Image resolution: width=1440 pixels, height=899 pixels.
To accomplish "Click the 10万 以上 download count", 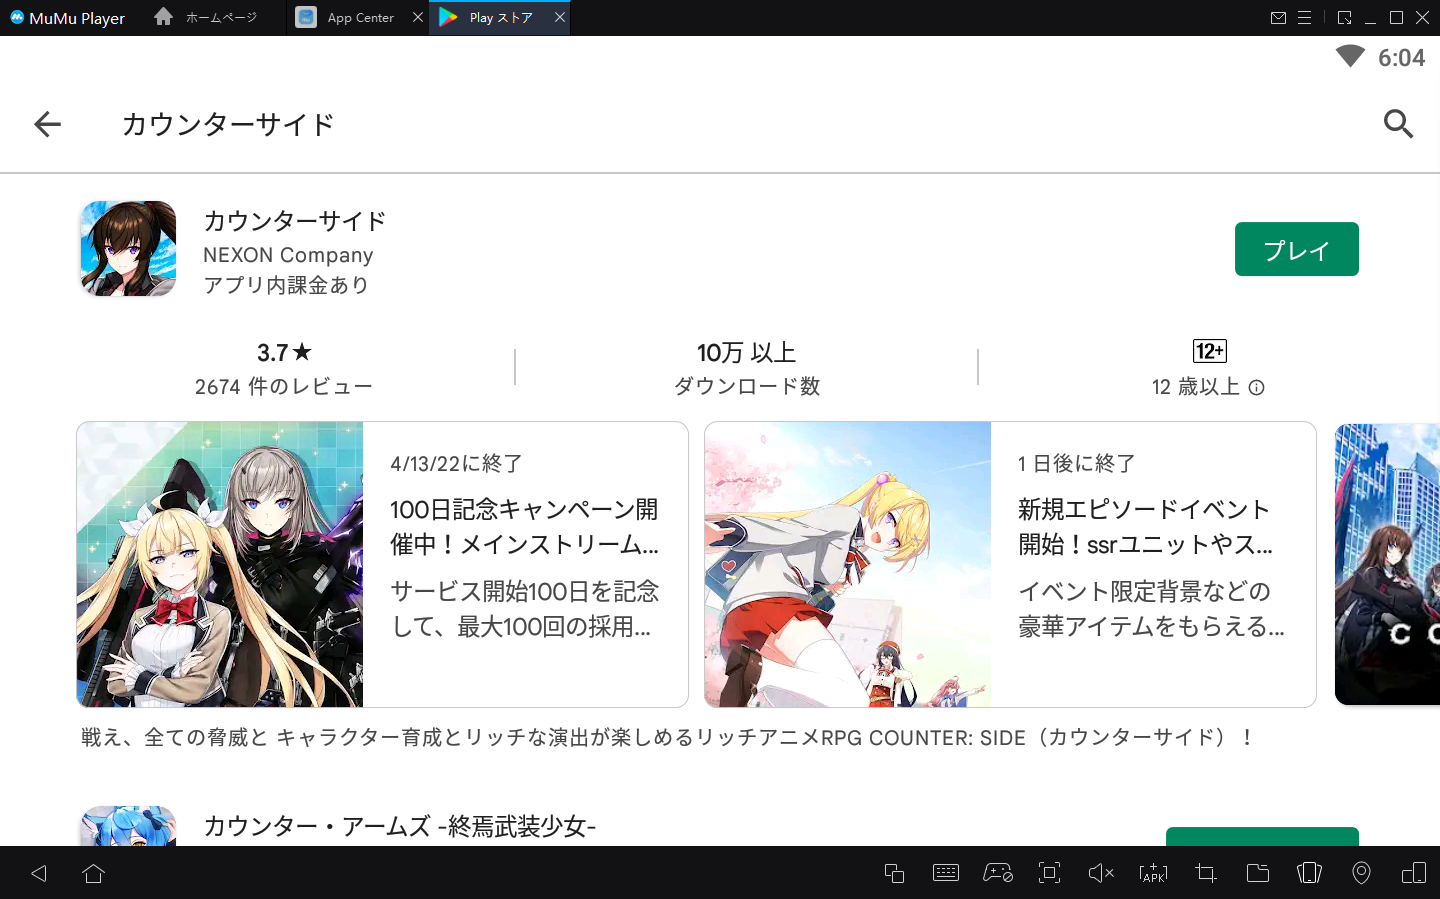I will [746, 353].
